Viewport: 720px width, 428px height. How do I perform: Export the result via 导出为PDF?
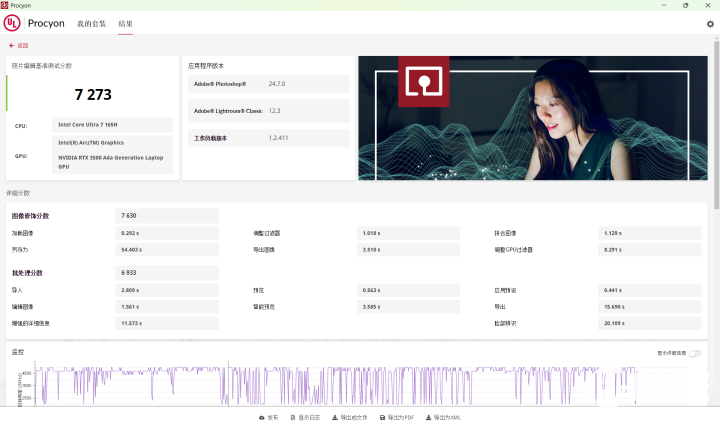[x=395, y=417]
